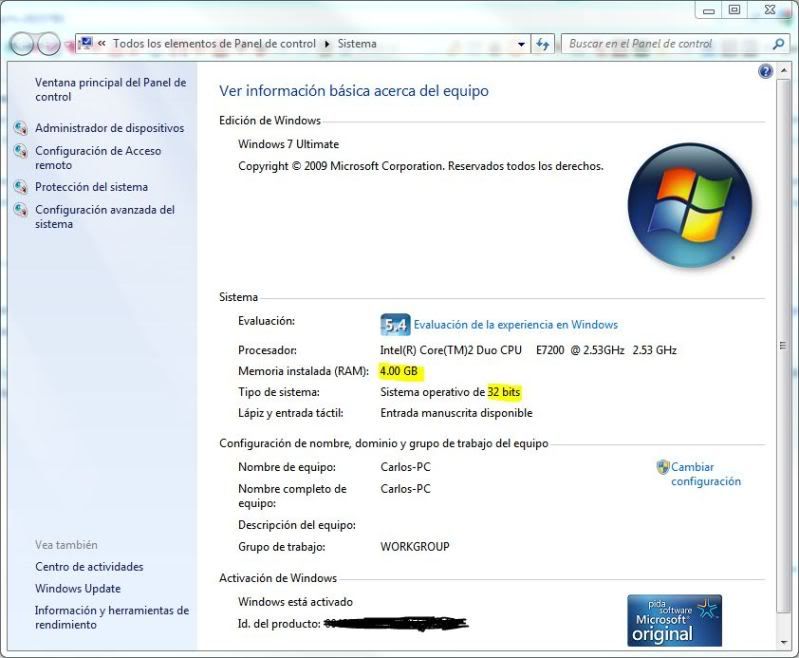799x658 pixels.
Task: Open Help via blue question mark icon
Action: click(x=765, y=71)
